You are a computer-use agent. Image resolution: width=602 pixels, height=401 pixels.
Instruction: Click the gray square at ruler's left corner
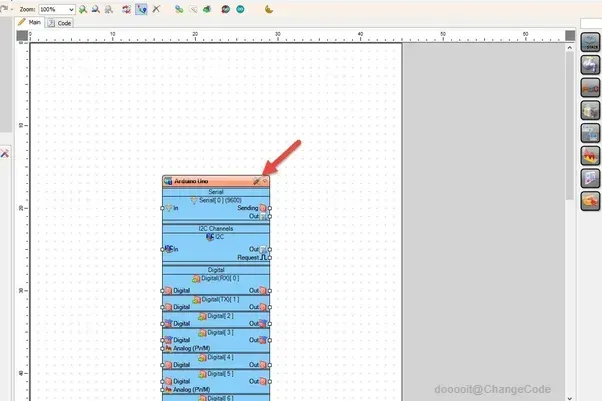pyautogui.click(x=22, y=36)
